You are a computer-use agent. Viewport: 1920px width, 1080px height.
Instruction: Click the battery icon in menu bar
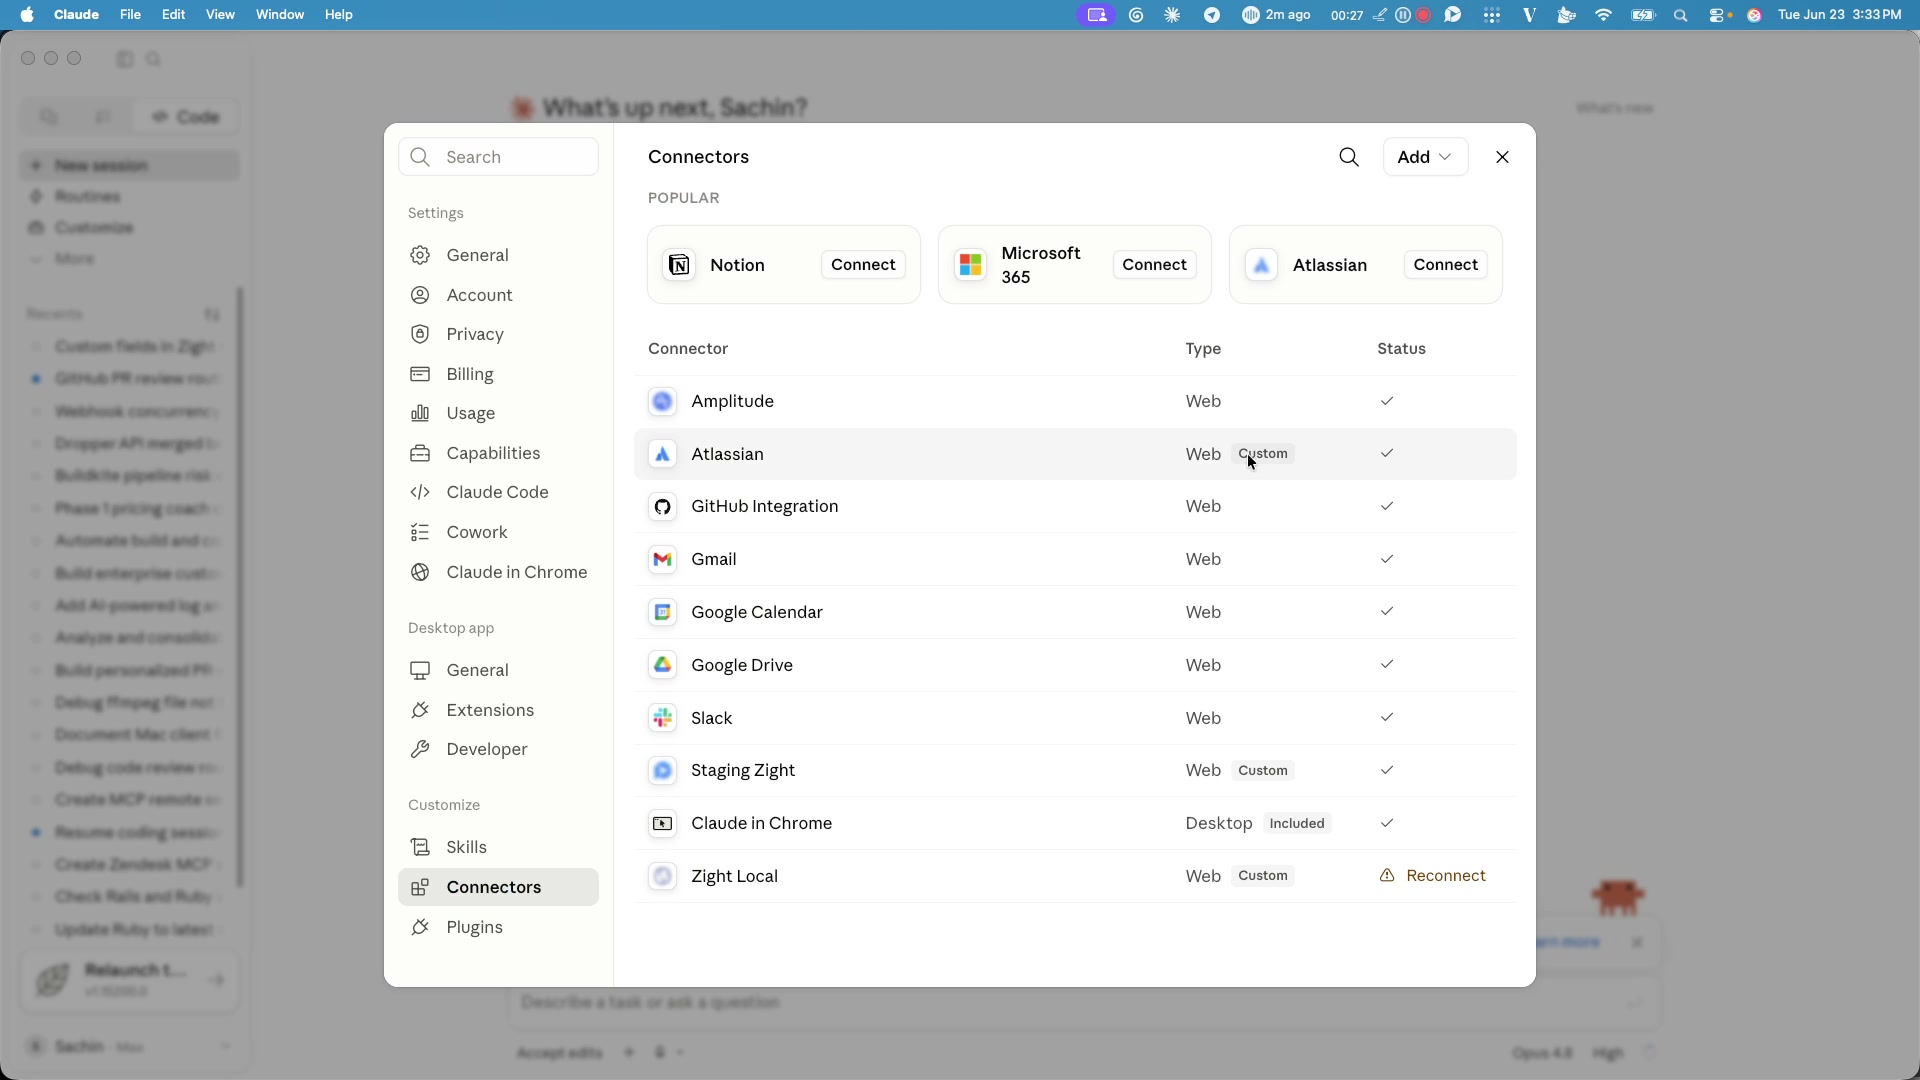1643,15
